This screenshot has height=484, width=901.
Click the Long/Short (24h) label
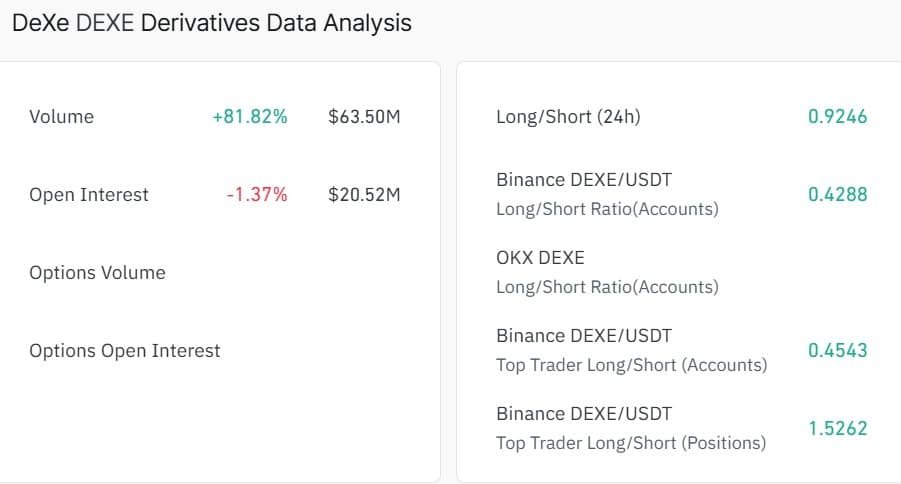coord(568,117)
